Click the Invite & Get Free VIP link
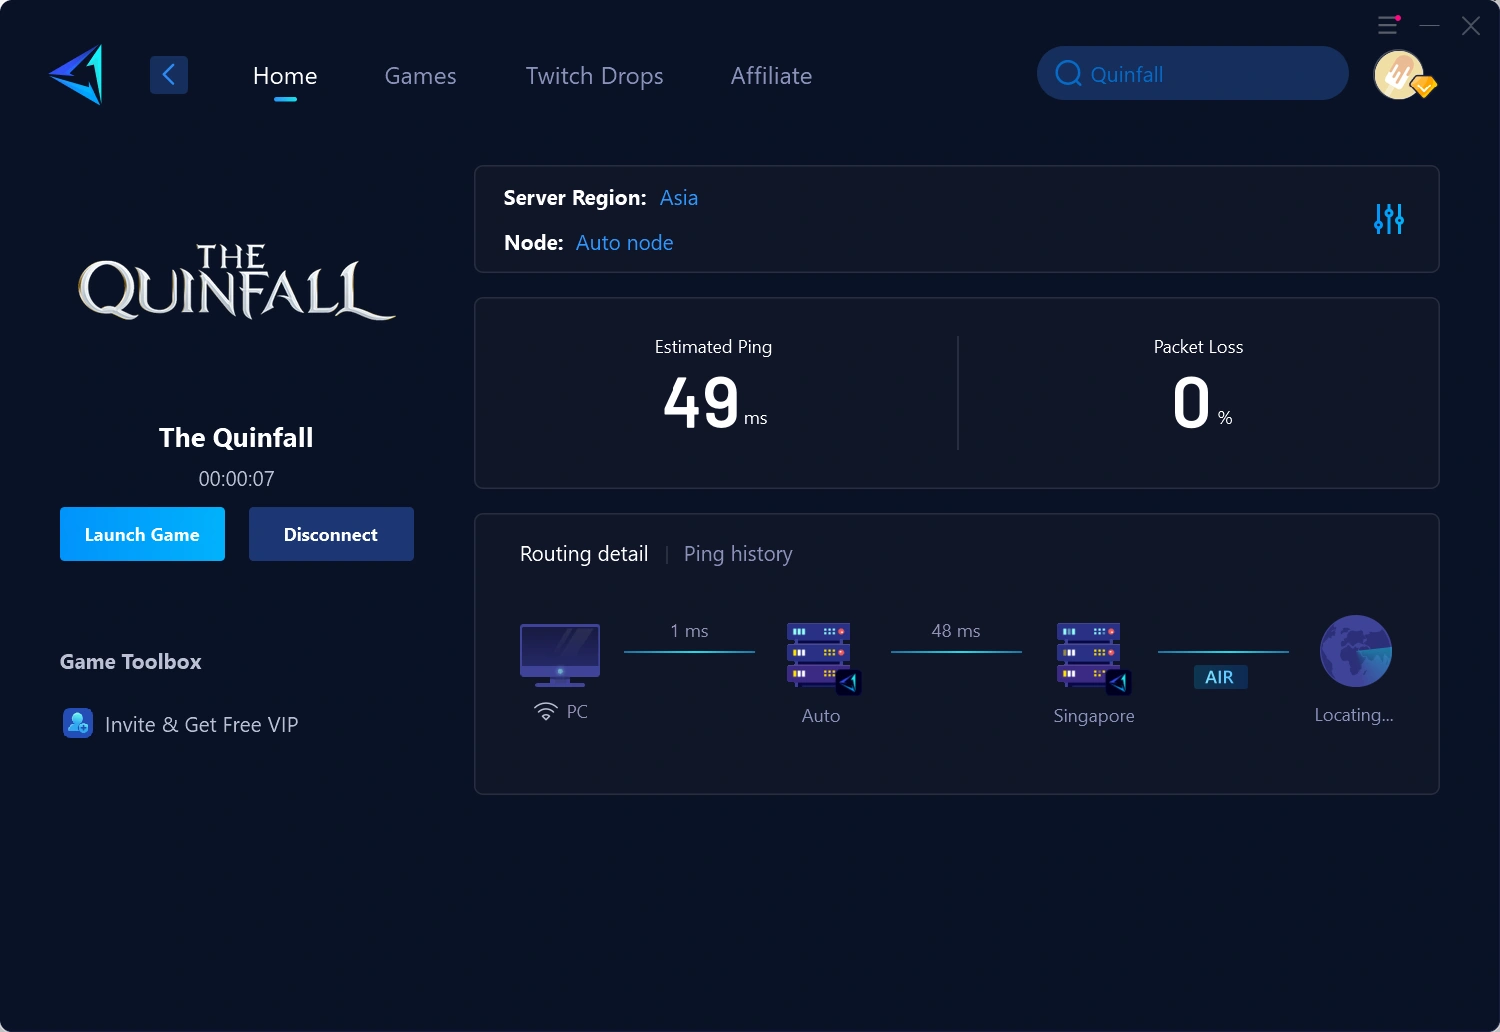The height and width of the screenshot is (1032, 1500). 201,724
